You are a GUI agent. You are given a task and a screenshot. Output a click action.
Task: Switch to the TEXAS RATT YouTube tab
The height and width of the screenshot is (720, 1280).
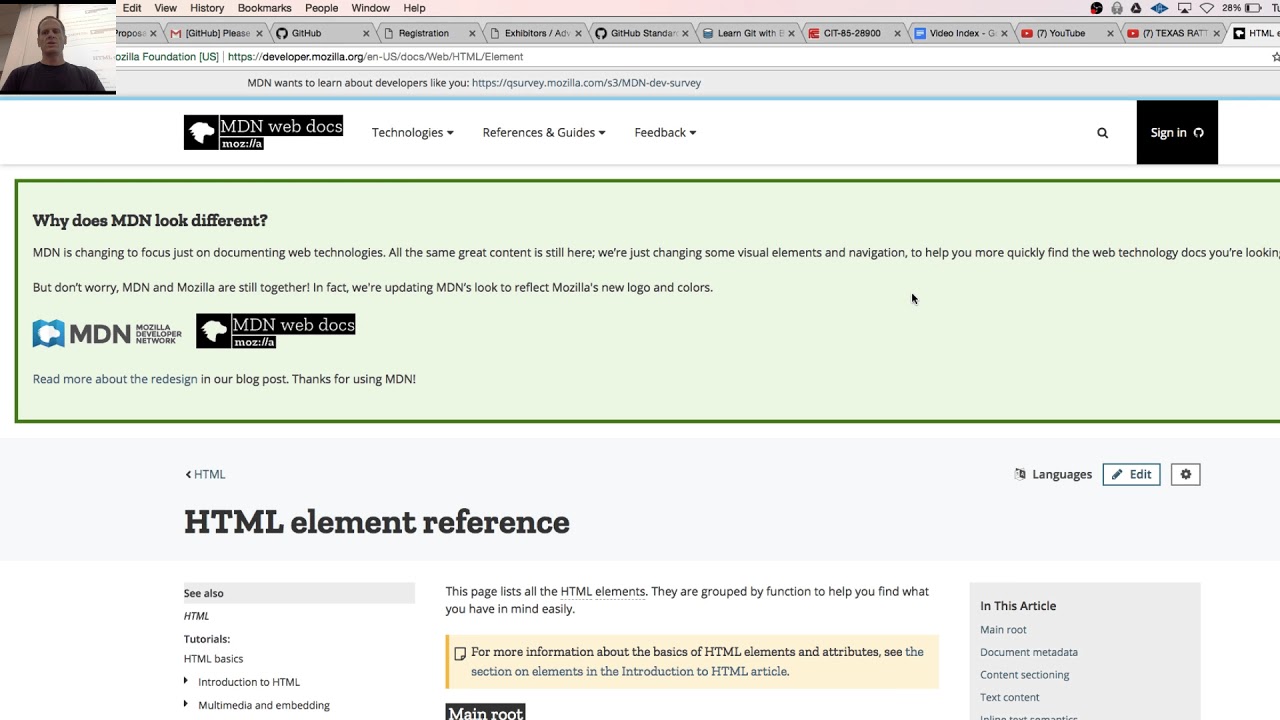coord(1173,33)
